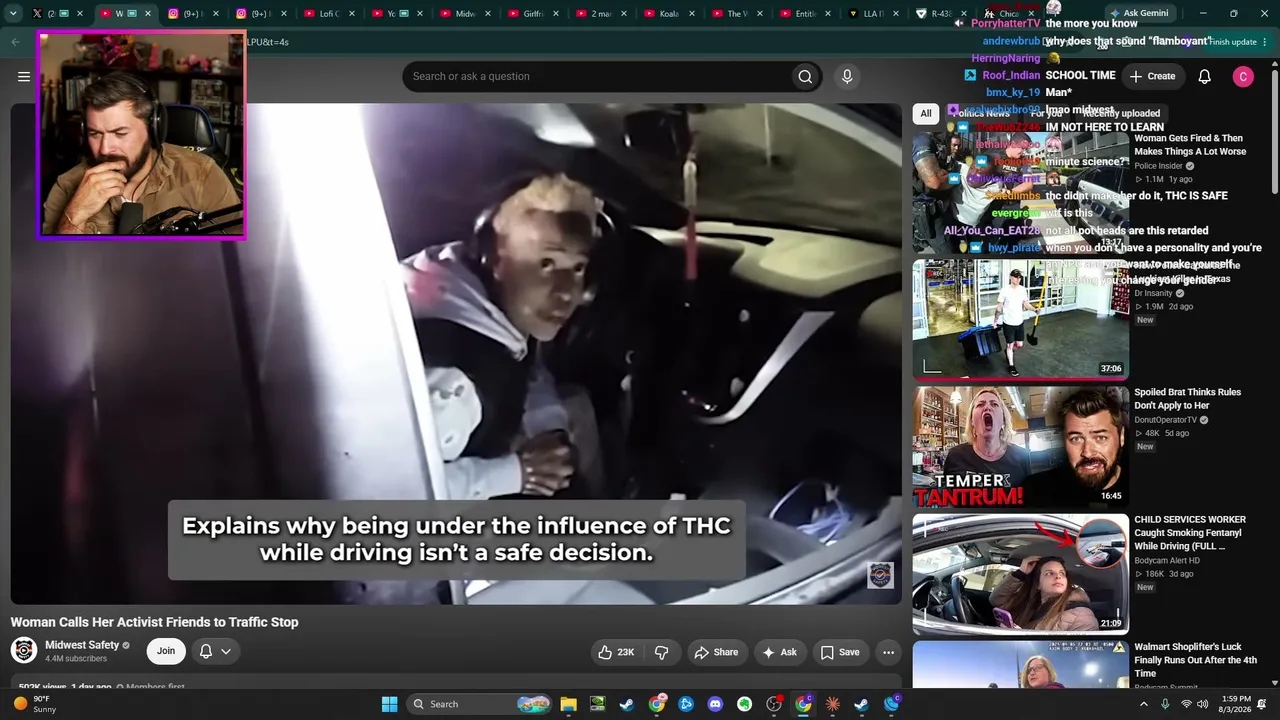Open Spoiled Brat Thinks Rules video thumbnail
Viewport: 1280px width, 720px height.
tap(1020, 446)
